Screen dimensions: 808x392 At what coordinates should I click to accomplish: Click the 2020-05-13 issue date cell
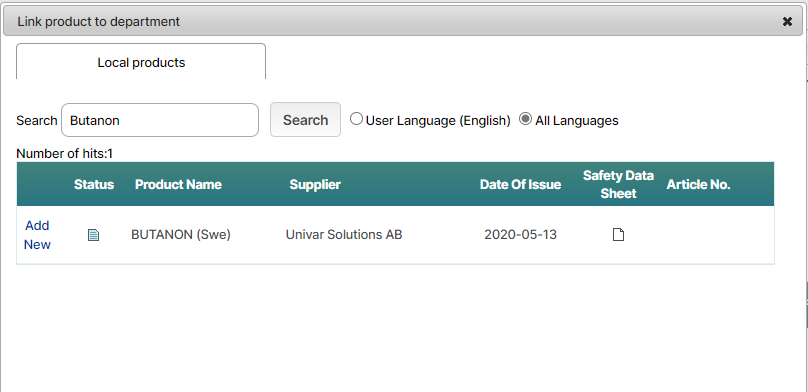click(x=520, y=235)
